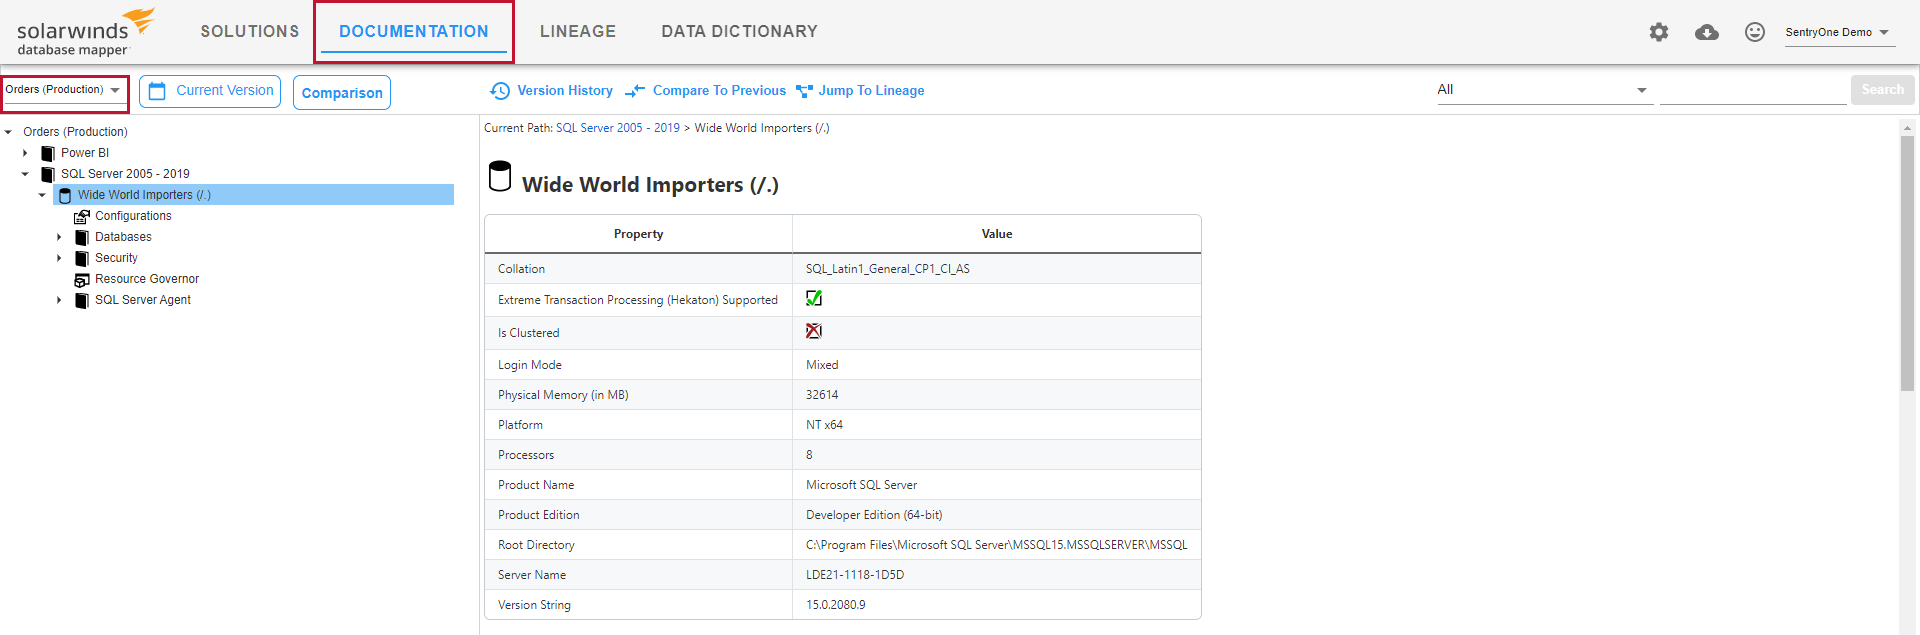Click the Platform value NT x64
1920x635 pixels.
pos(824,425)
